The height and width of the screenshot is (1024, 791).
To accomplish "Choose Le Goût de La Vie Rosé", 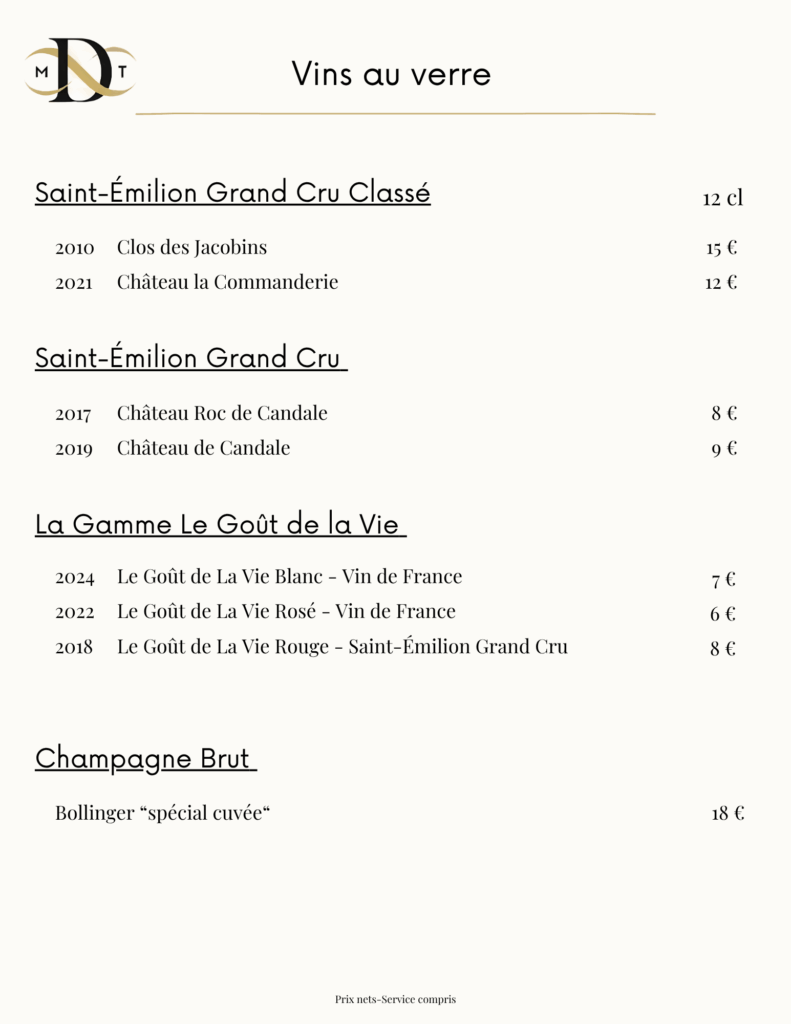I will point(286,611).
